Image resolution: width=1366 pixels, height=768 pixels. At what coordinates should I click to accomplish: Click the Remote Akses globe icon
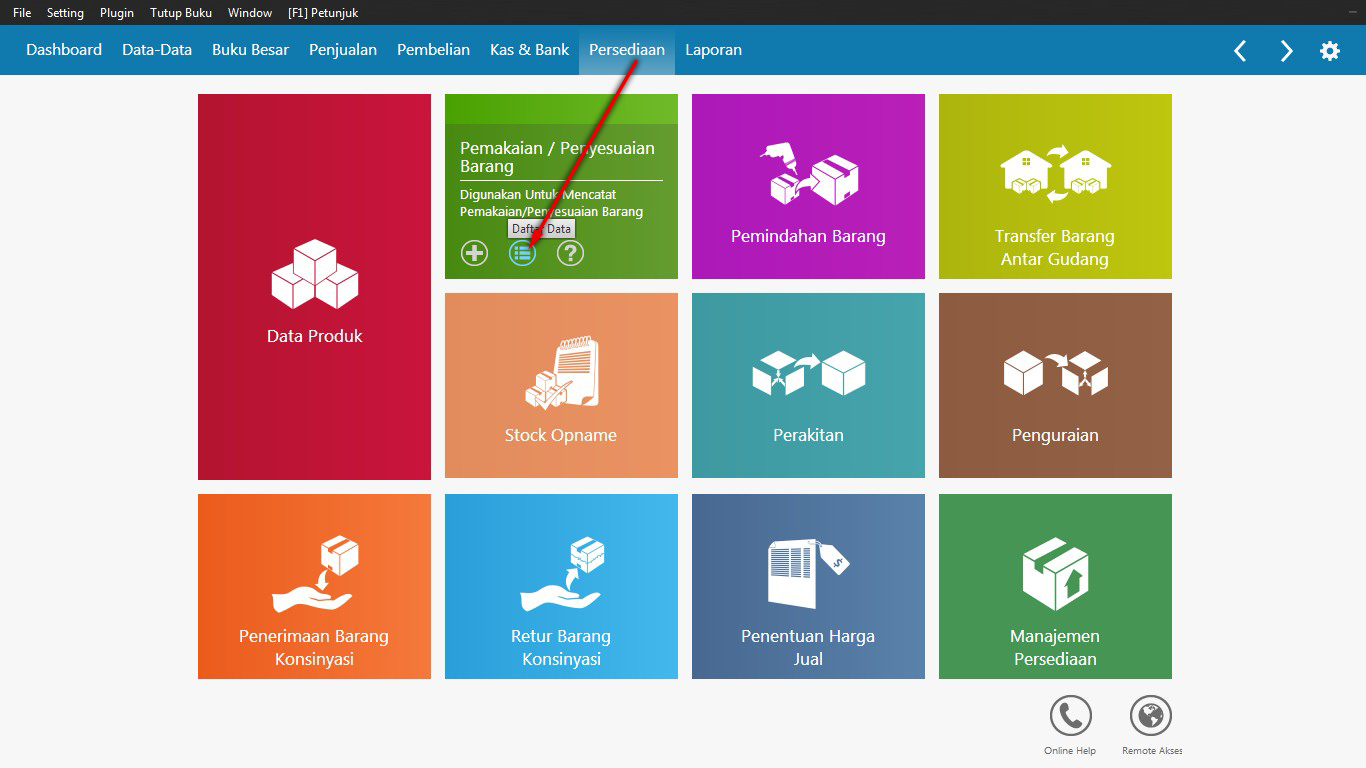click(x=1151, y=716)
